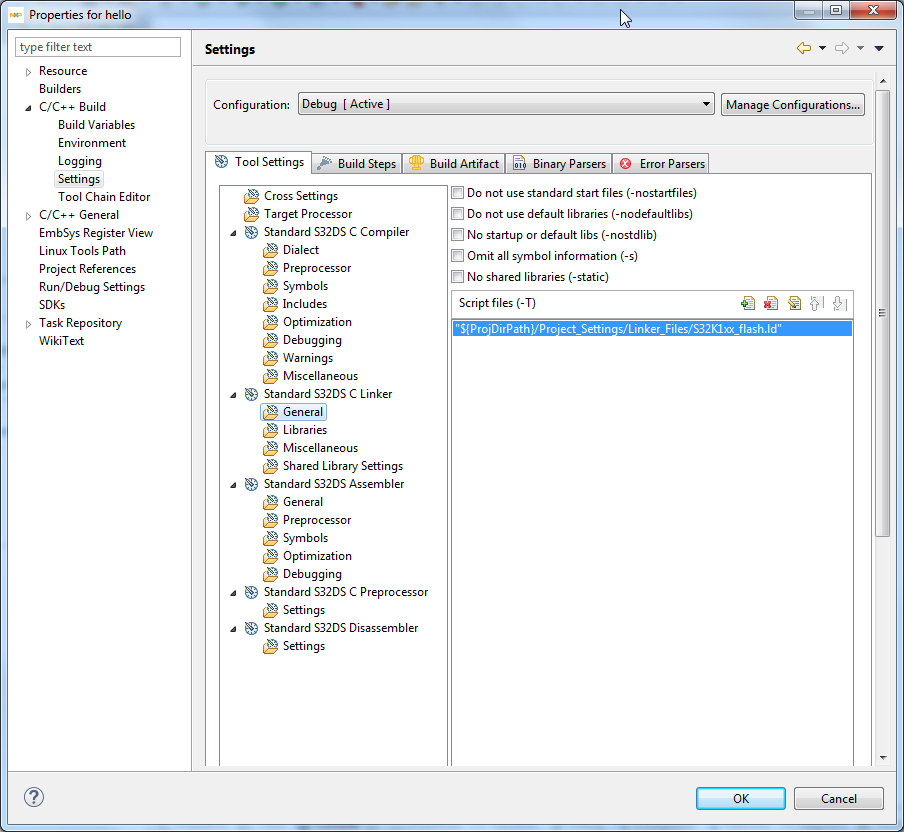This screenshot has height=832, width=904.
Task: Click the Delete script file icon
Action: [771, 303]
